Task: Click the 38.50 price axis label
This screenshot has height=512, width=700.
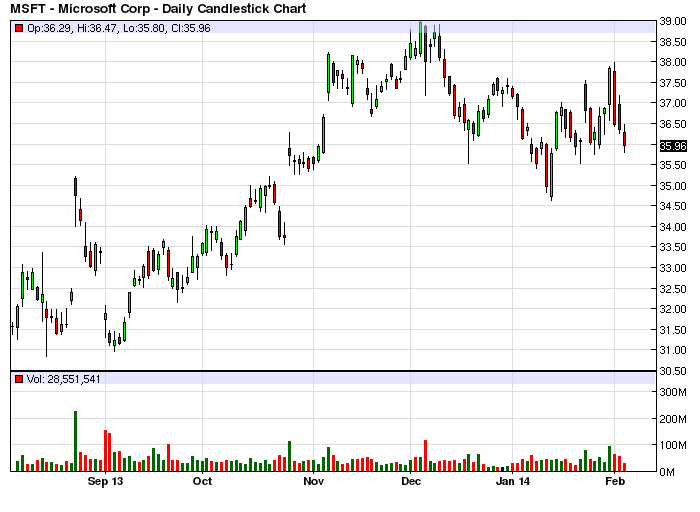Action: pos(673,42)
